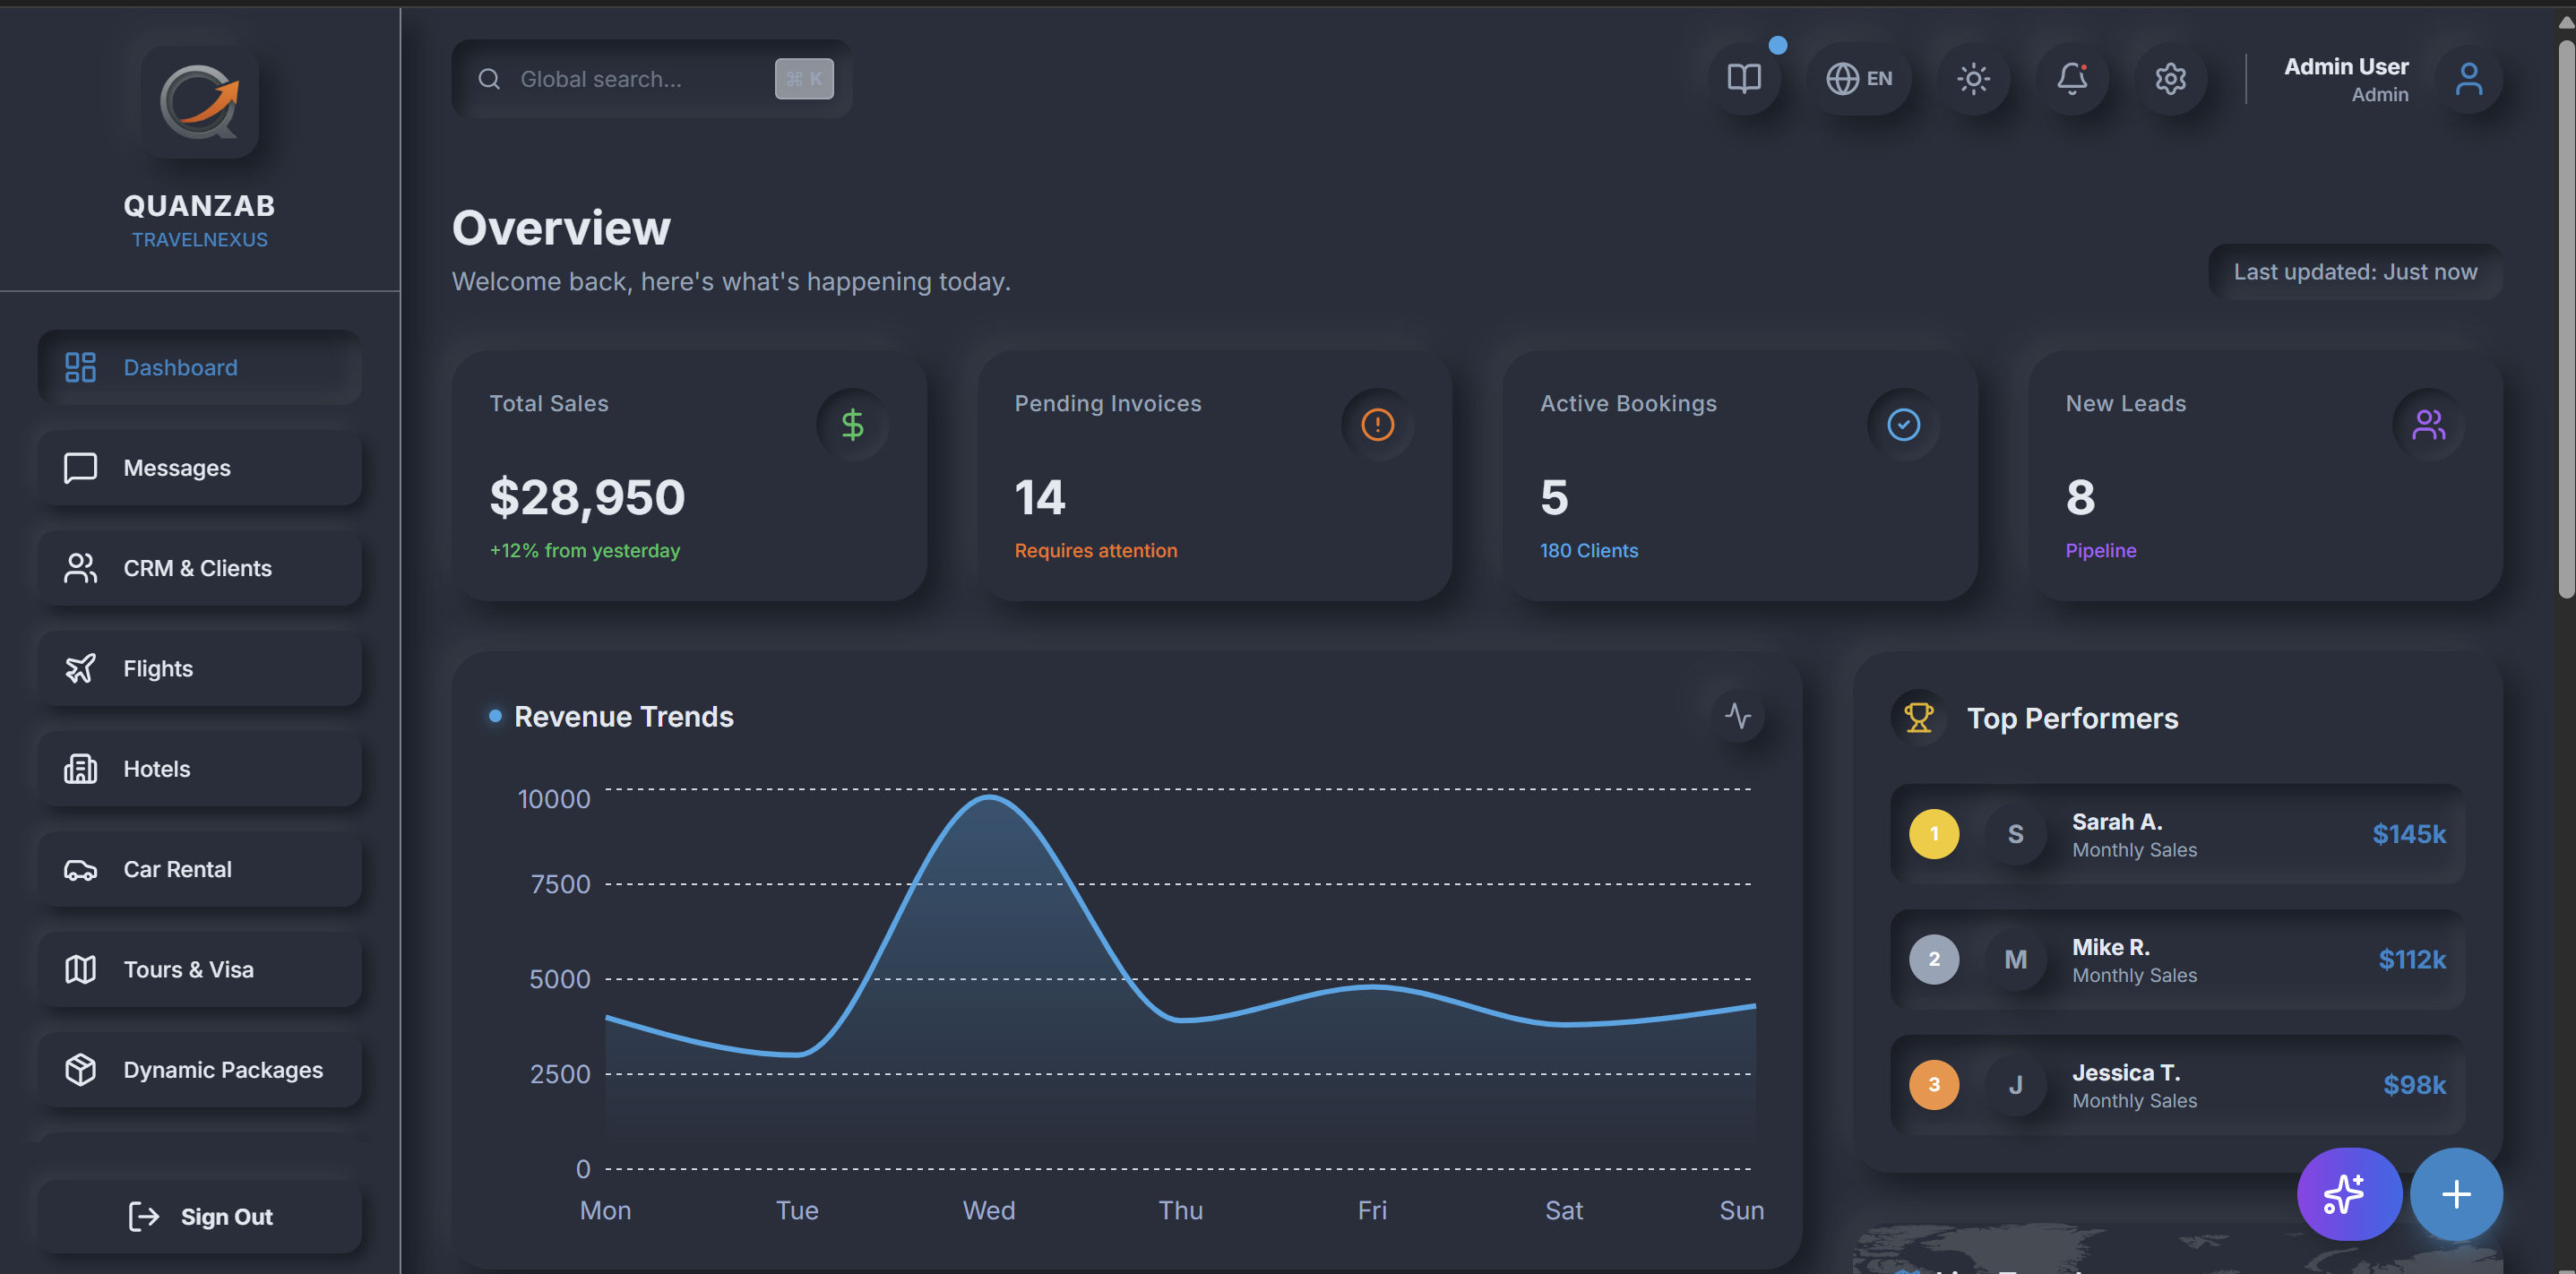Open notifications bell icon
The image size is (2576, 1274).
pos(2071,78)
